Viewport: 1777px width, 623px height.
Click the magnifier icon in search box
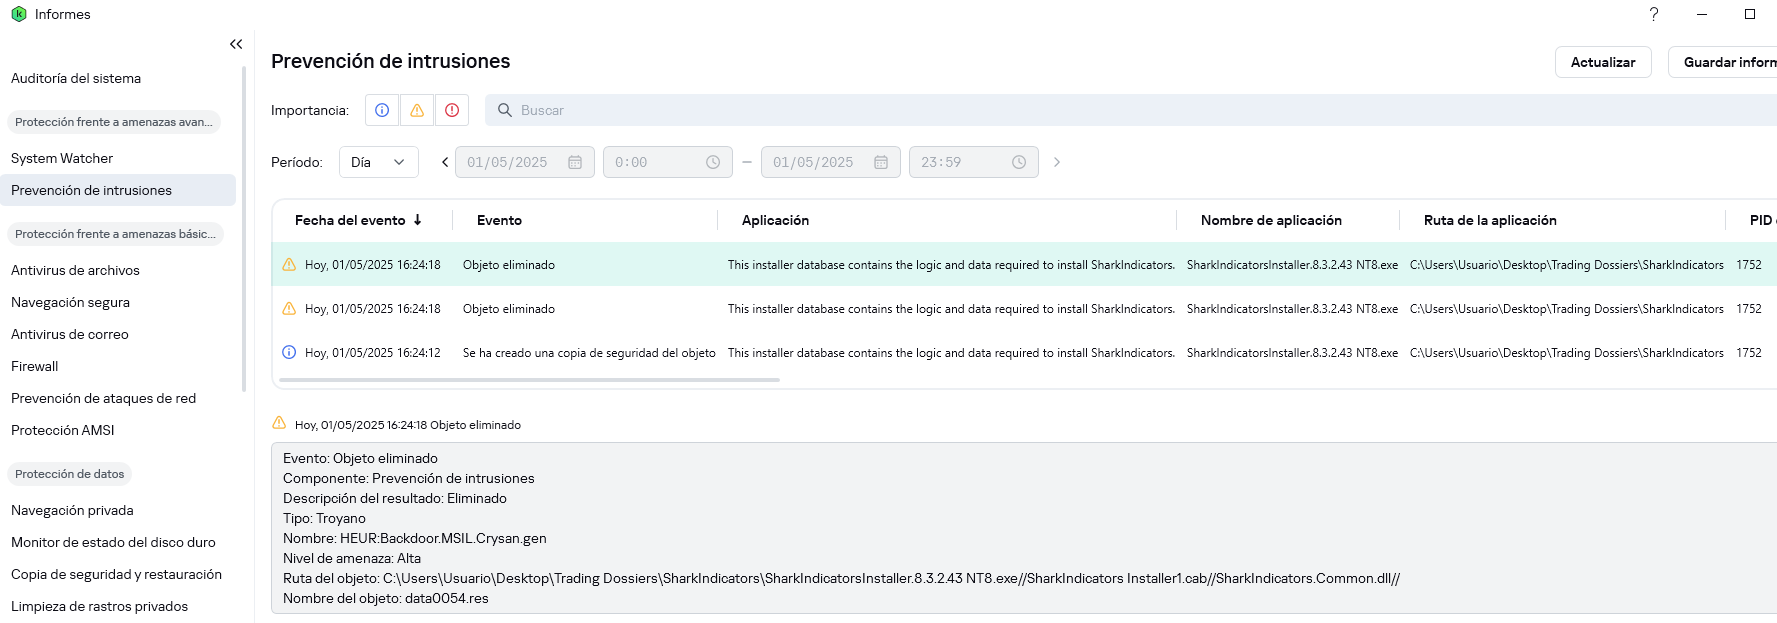click(505, 110)
